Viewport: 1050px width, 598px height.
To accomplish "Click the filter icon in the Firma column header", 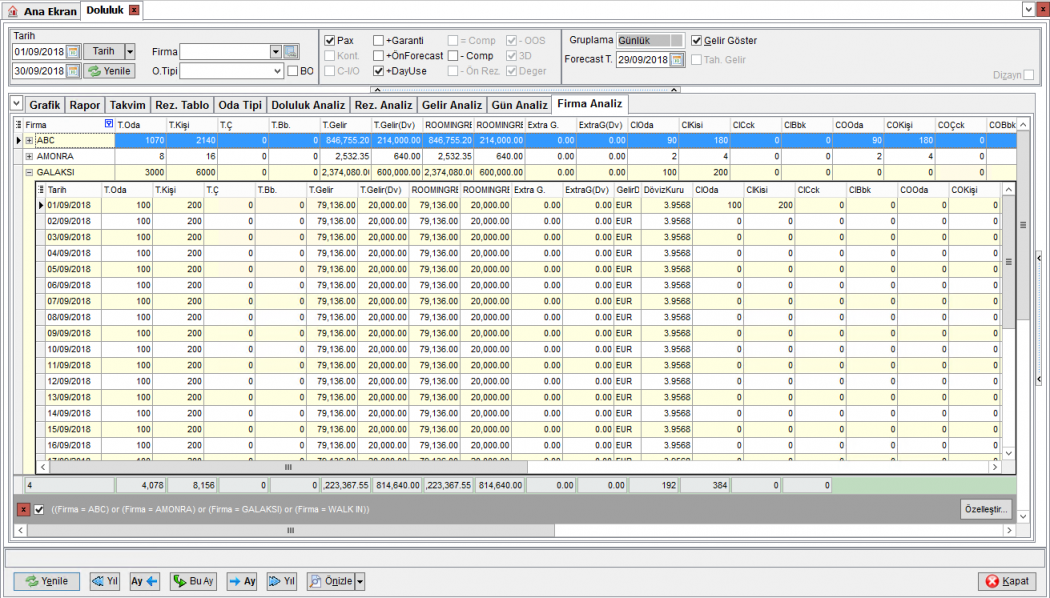I will click(109, 124).
